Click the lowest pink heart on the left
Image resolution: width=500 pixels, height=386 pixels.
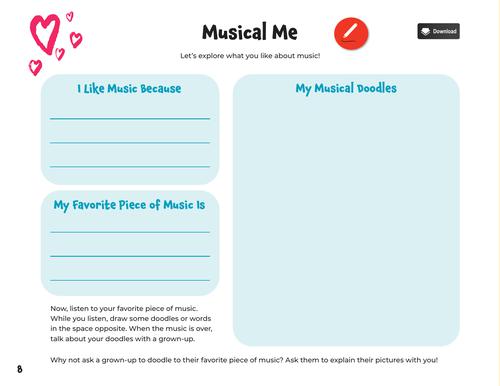35,67
